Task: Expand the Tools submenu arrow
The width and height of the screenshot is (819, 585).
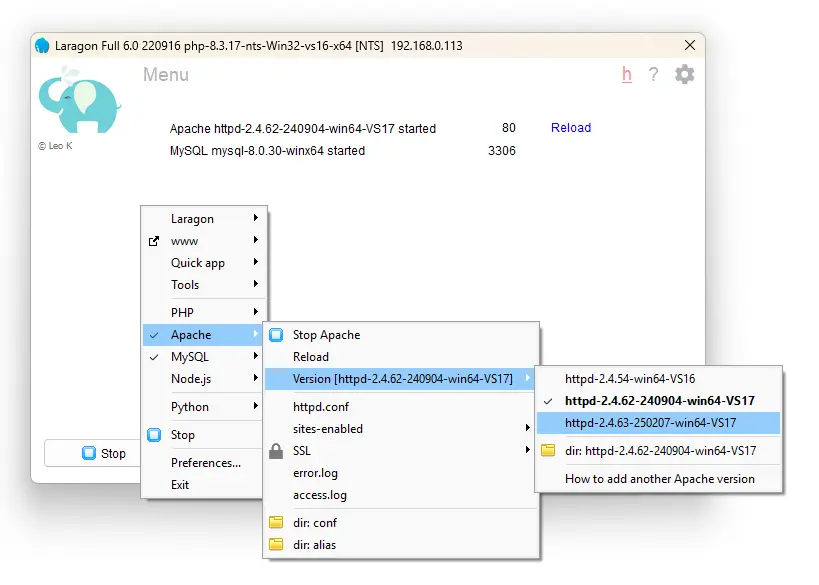Action: pyautogui.click(x=255, y=284)
